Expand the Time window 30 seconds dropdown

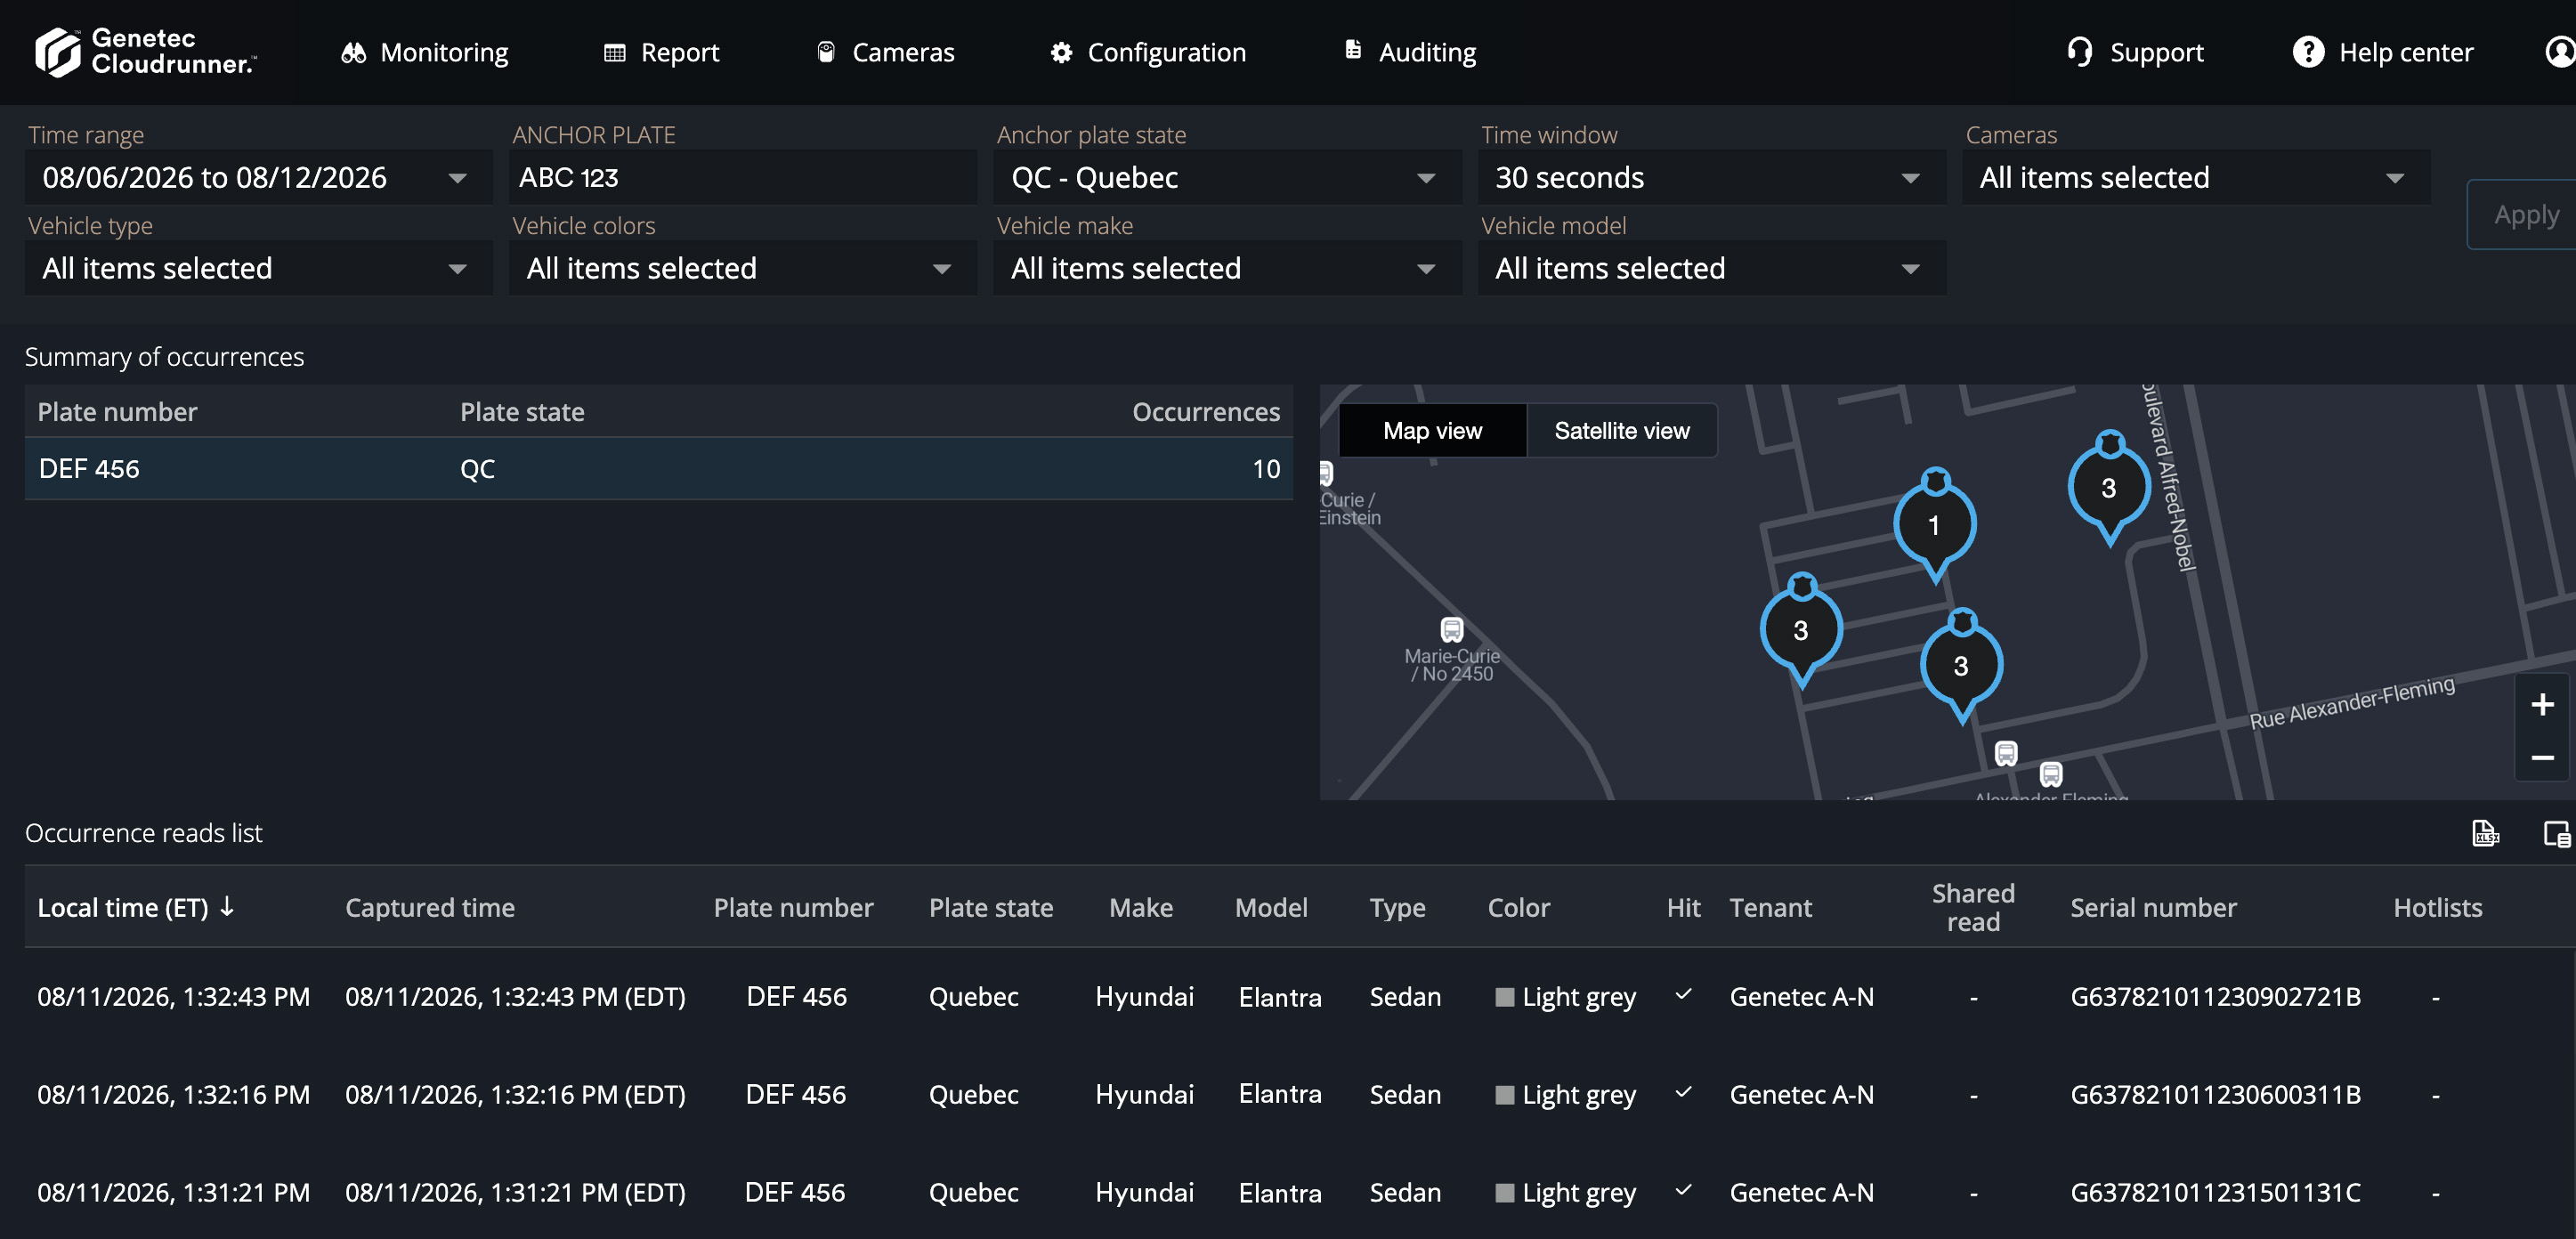coord(1711,178)
